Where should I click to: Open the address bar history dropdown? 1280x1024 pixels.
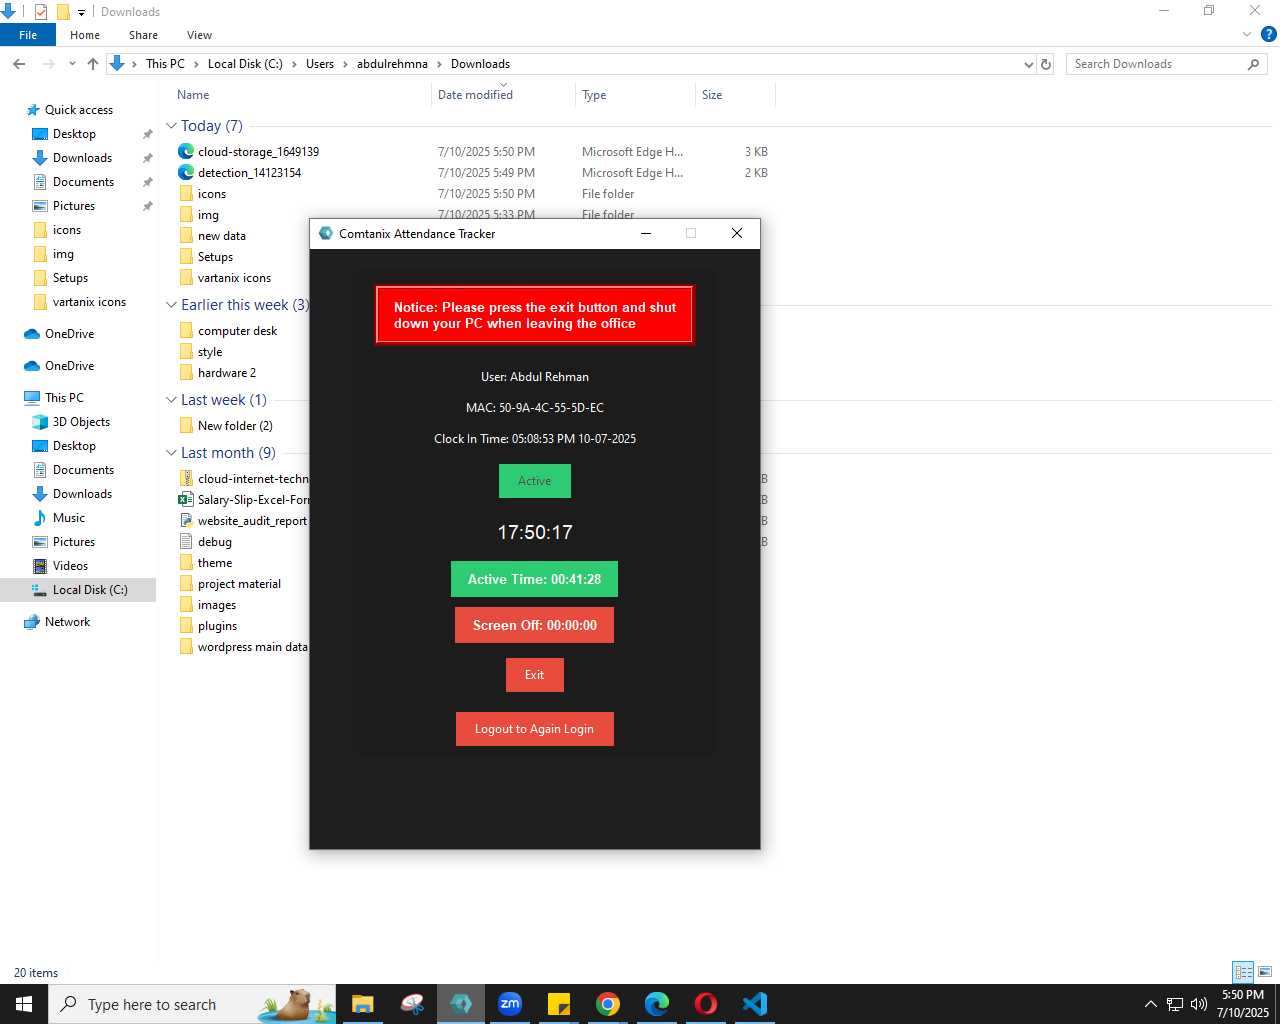pos(1028,64)
